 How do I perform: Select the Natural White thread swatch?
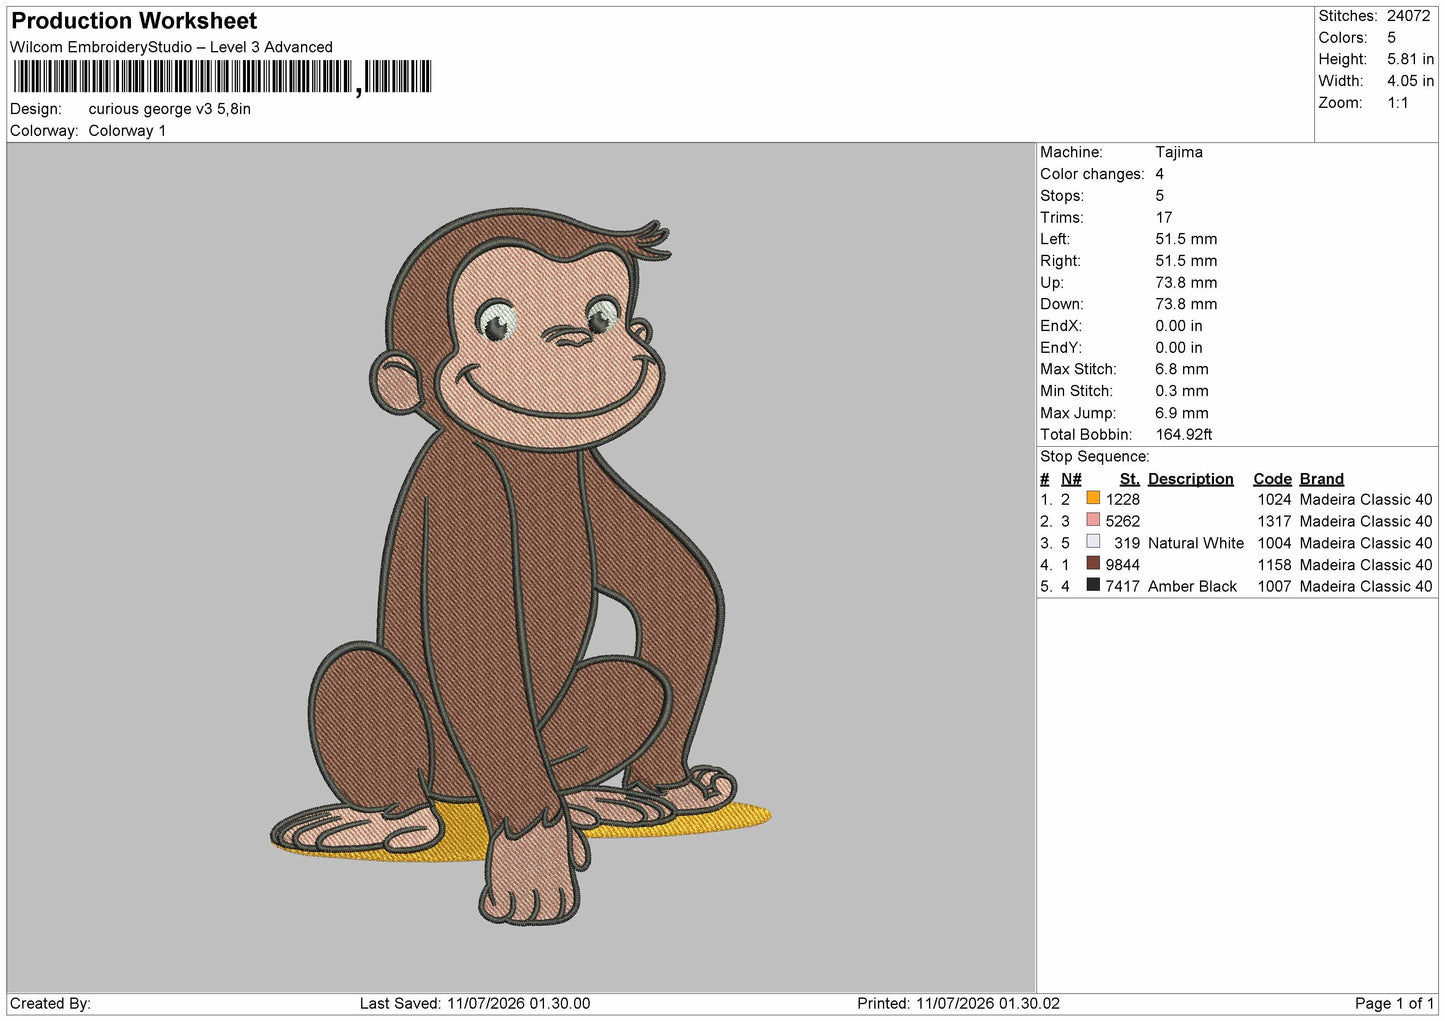[x=1093, y=542]
